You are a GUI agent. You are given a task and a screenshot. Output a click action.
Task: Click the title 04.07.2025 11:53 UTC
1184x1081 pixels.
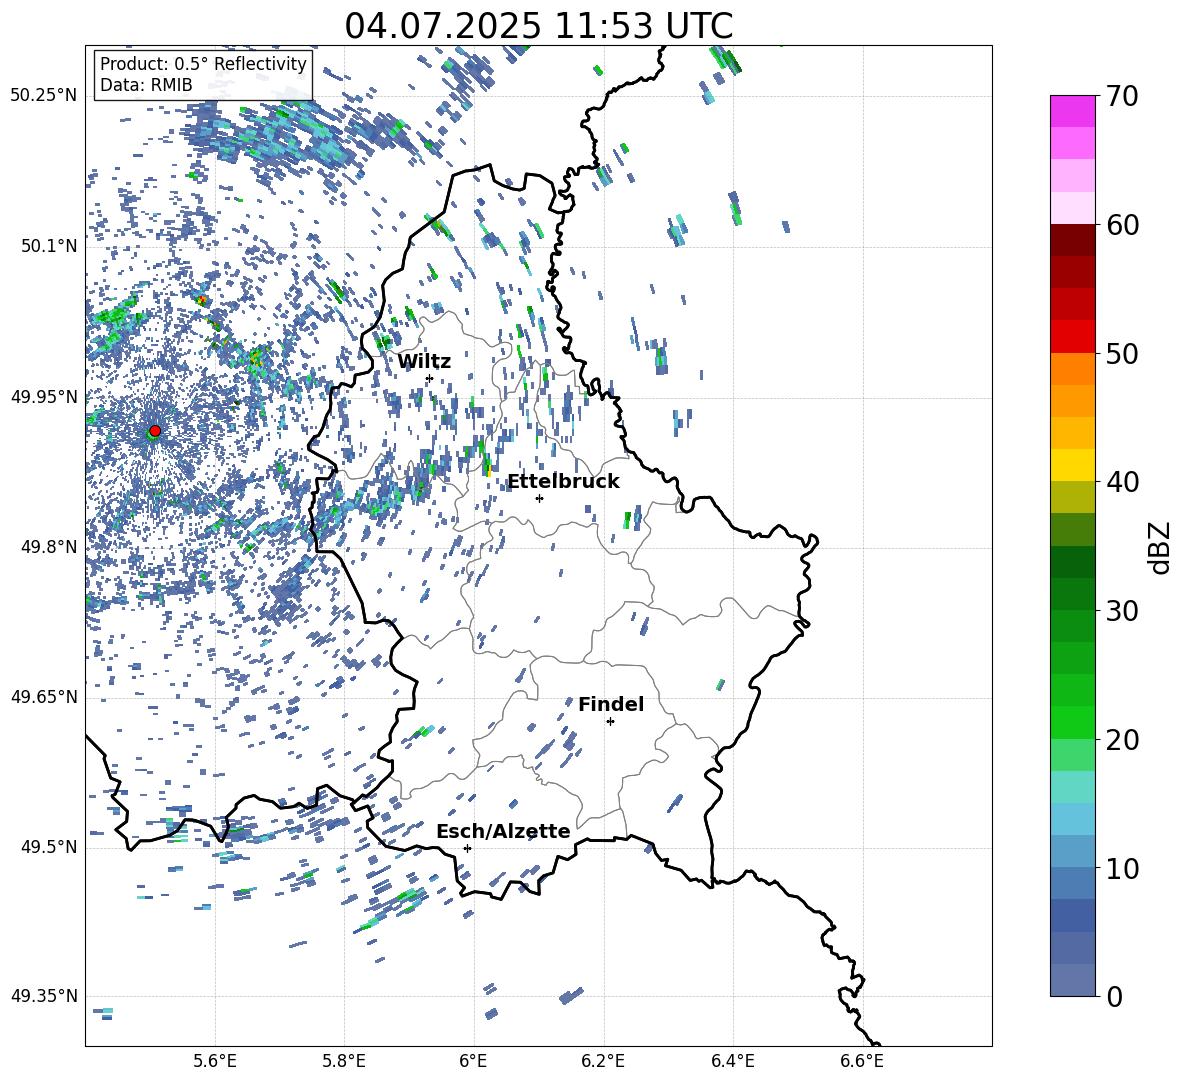click(x=538, y=26)
